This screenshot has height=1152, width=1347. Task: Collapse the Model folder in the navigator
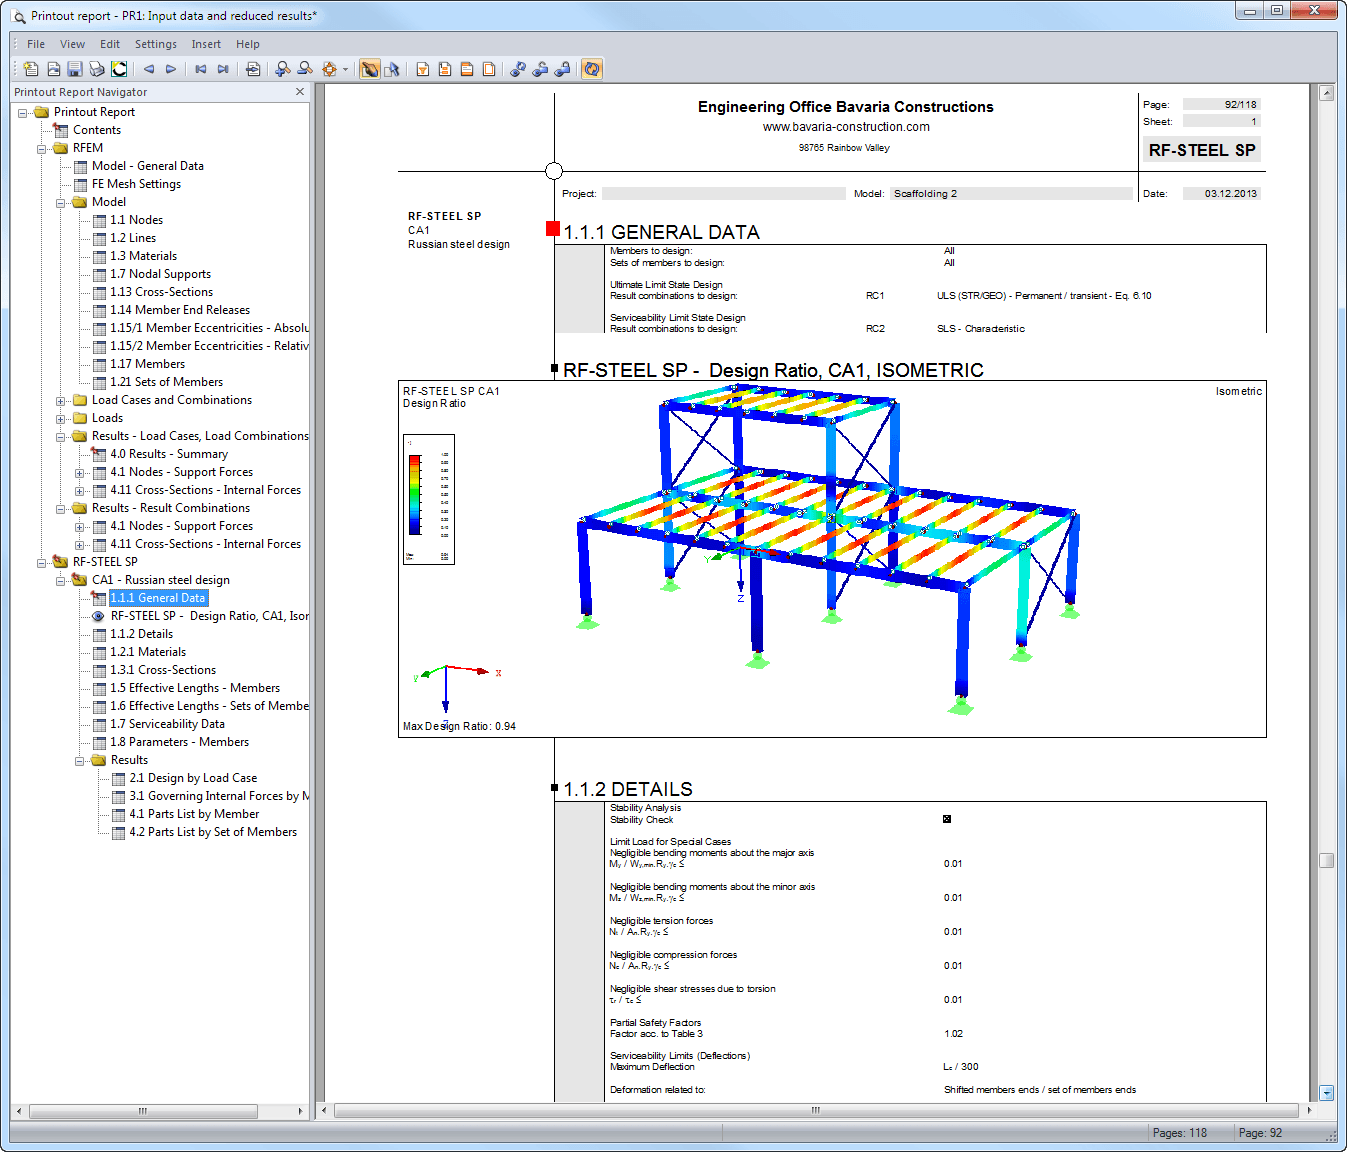tap(61, 203)
